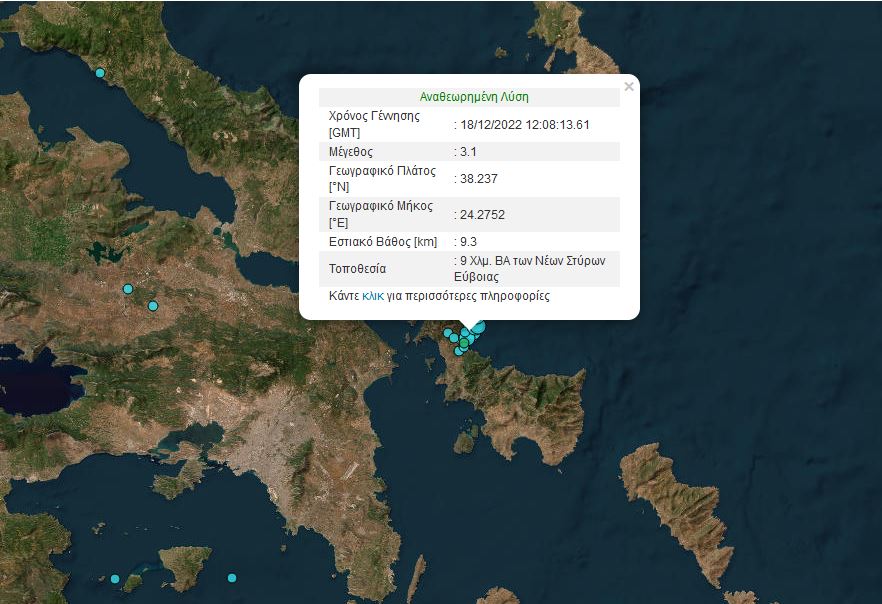Select the upper marker of the western inland pair
Image resolution: width=882 pixels, height=604 pixels.
128,289
